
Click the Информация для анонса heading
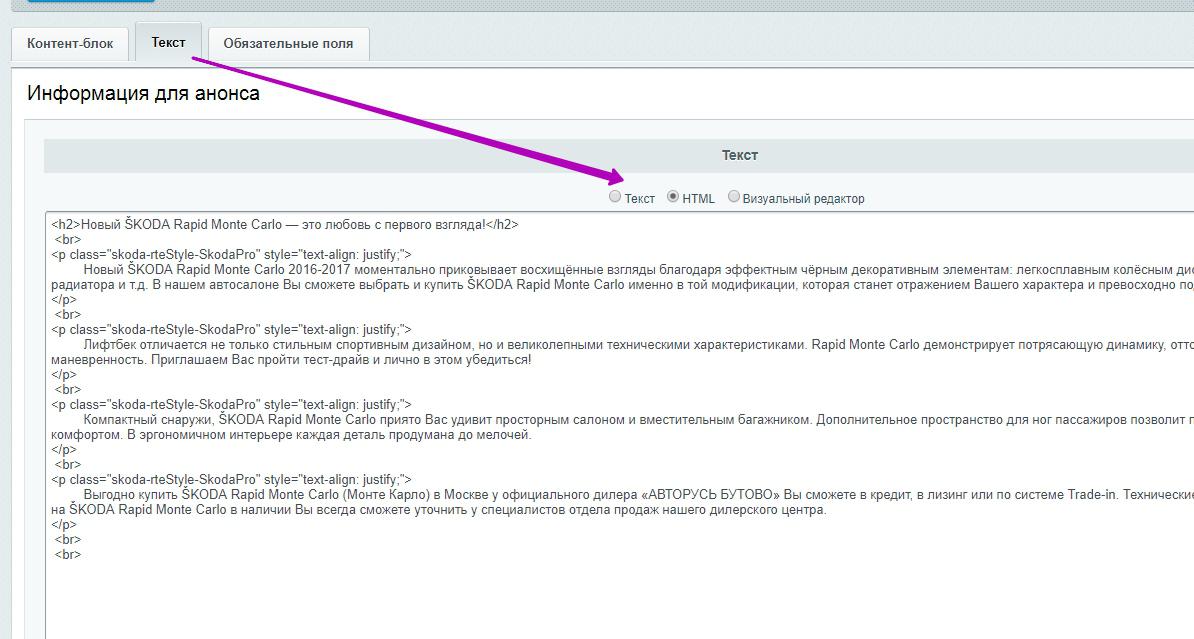click(143, 94)
